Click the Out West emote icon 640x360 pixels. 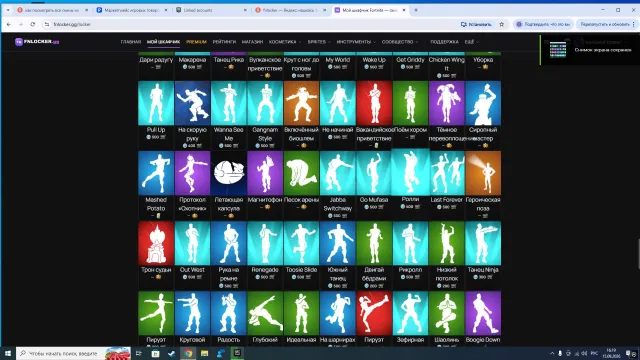coord(192,243)
